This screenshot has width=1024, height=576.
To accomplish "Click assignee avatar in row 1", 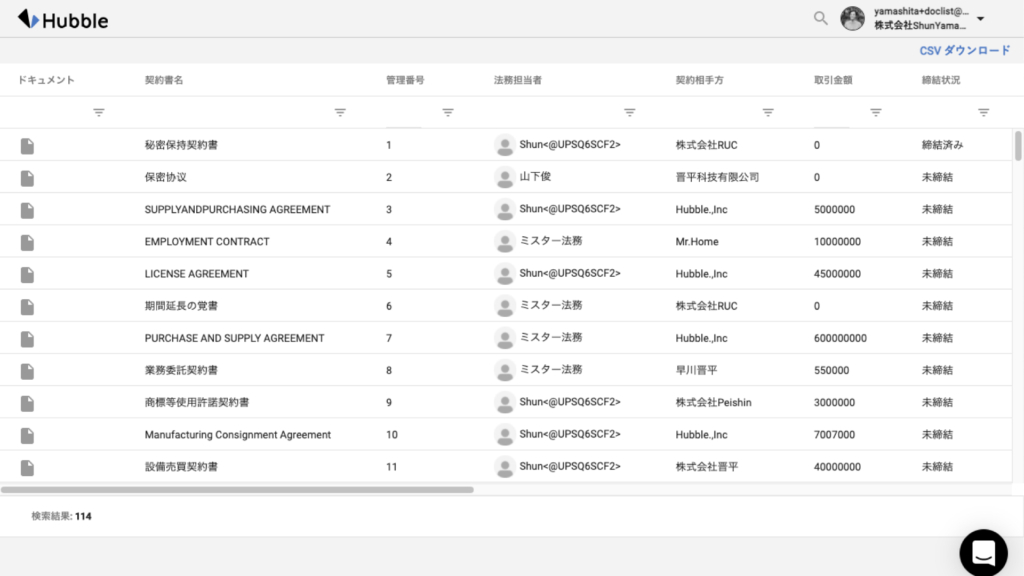I will 504,145.
